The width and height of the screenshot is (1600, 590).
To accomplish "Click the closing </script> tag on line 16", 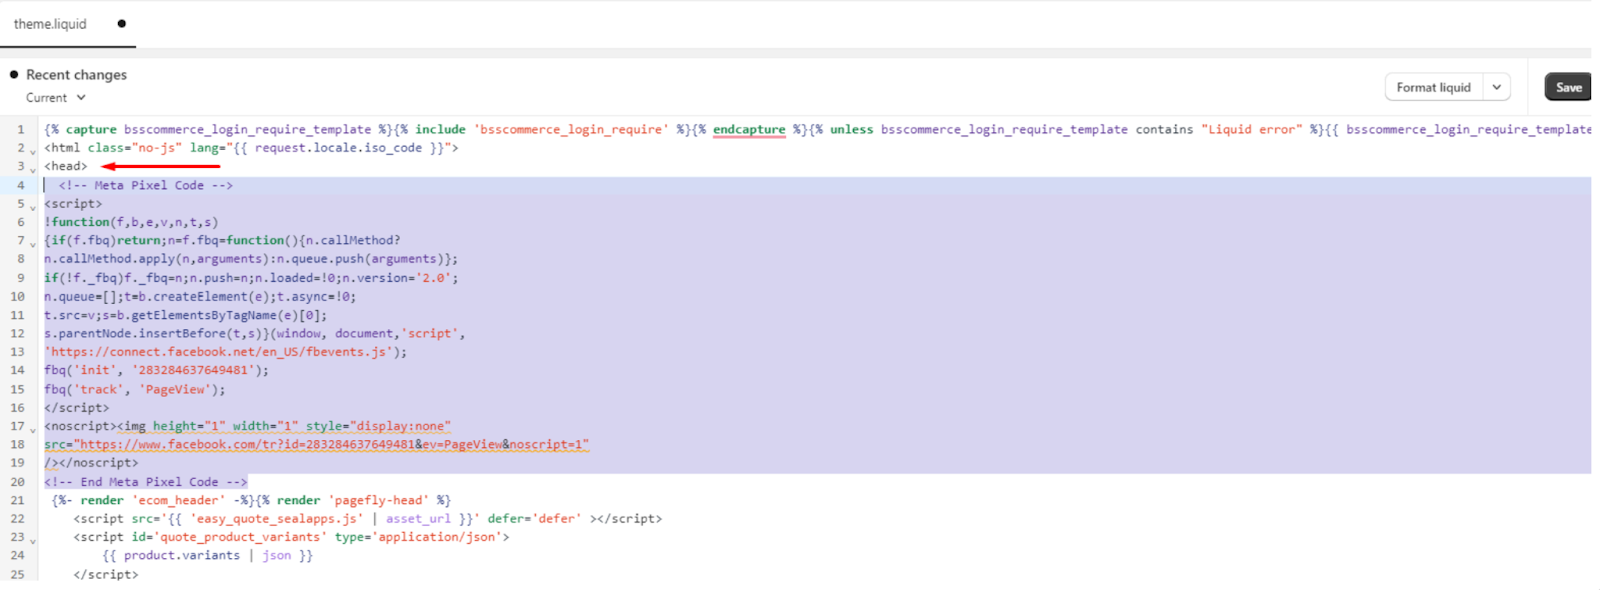I will point(77,407).
